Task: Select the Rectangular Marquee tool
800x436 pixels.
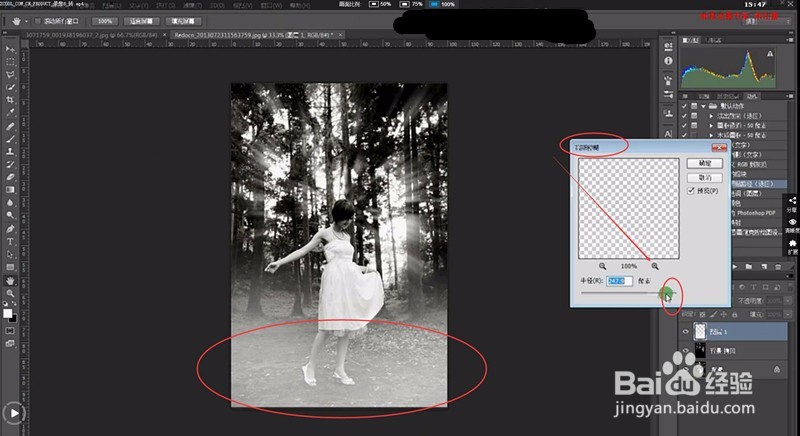Action: 10,62
